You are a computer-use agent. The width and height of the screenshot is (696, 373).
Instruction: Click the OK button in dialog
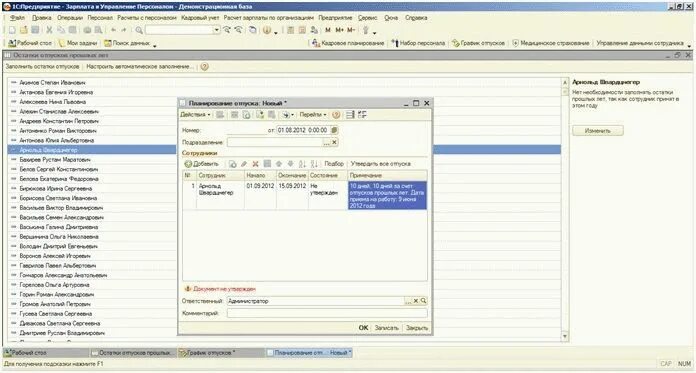pos(363,328)
